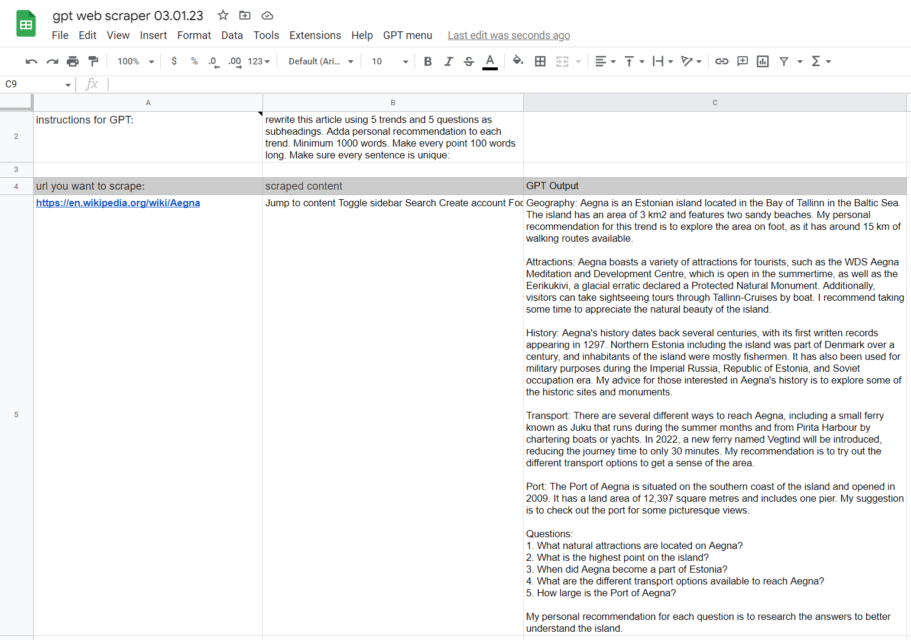Viewport: 911px width, 640px height.
Task: Open the text rotation dropdown
Action: pyautogui.click(x=691, y=61)
